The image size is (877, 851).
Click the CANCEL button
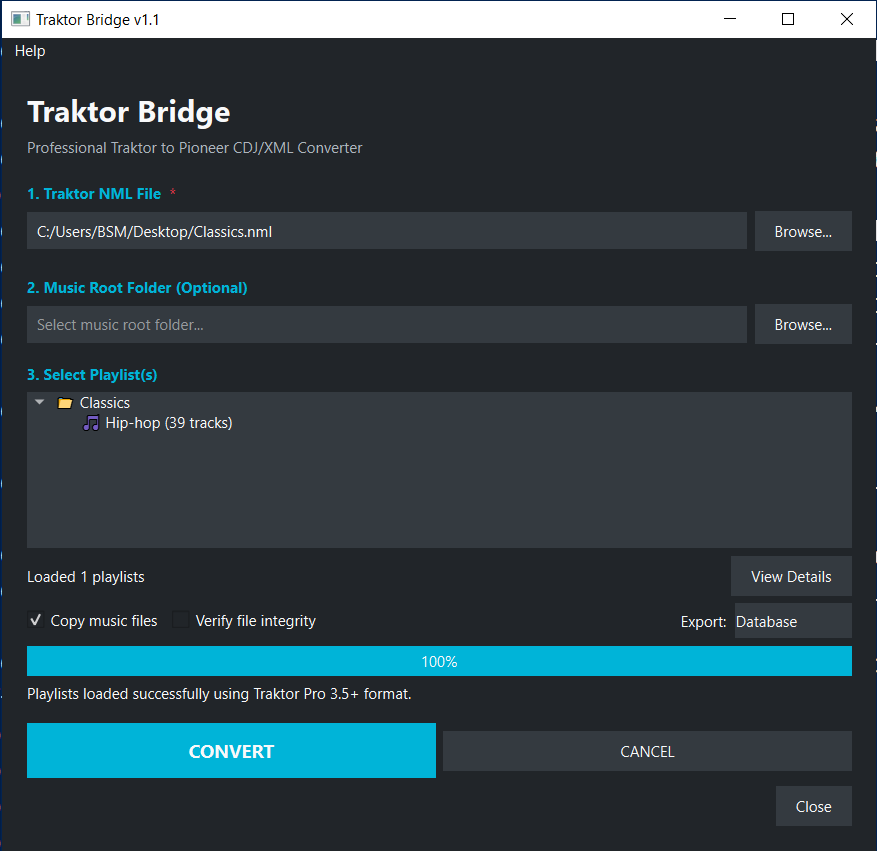[x=647, y=751]
